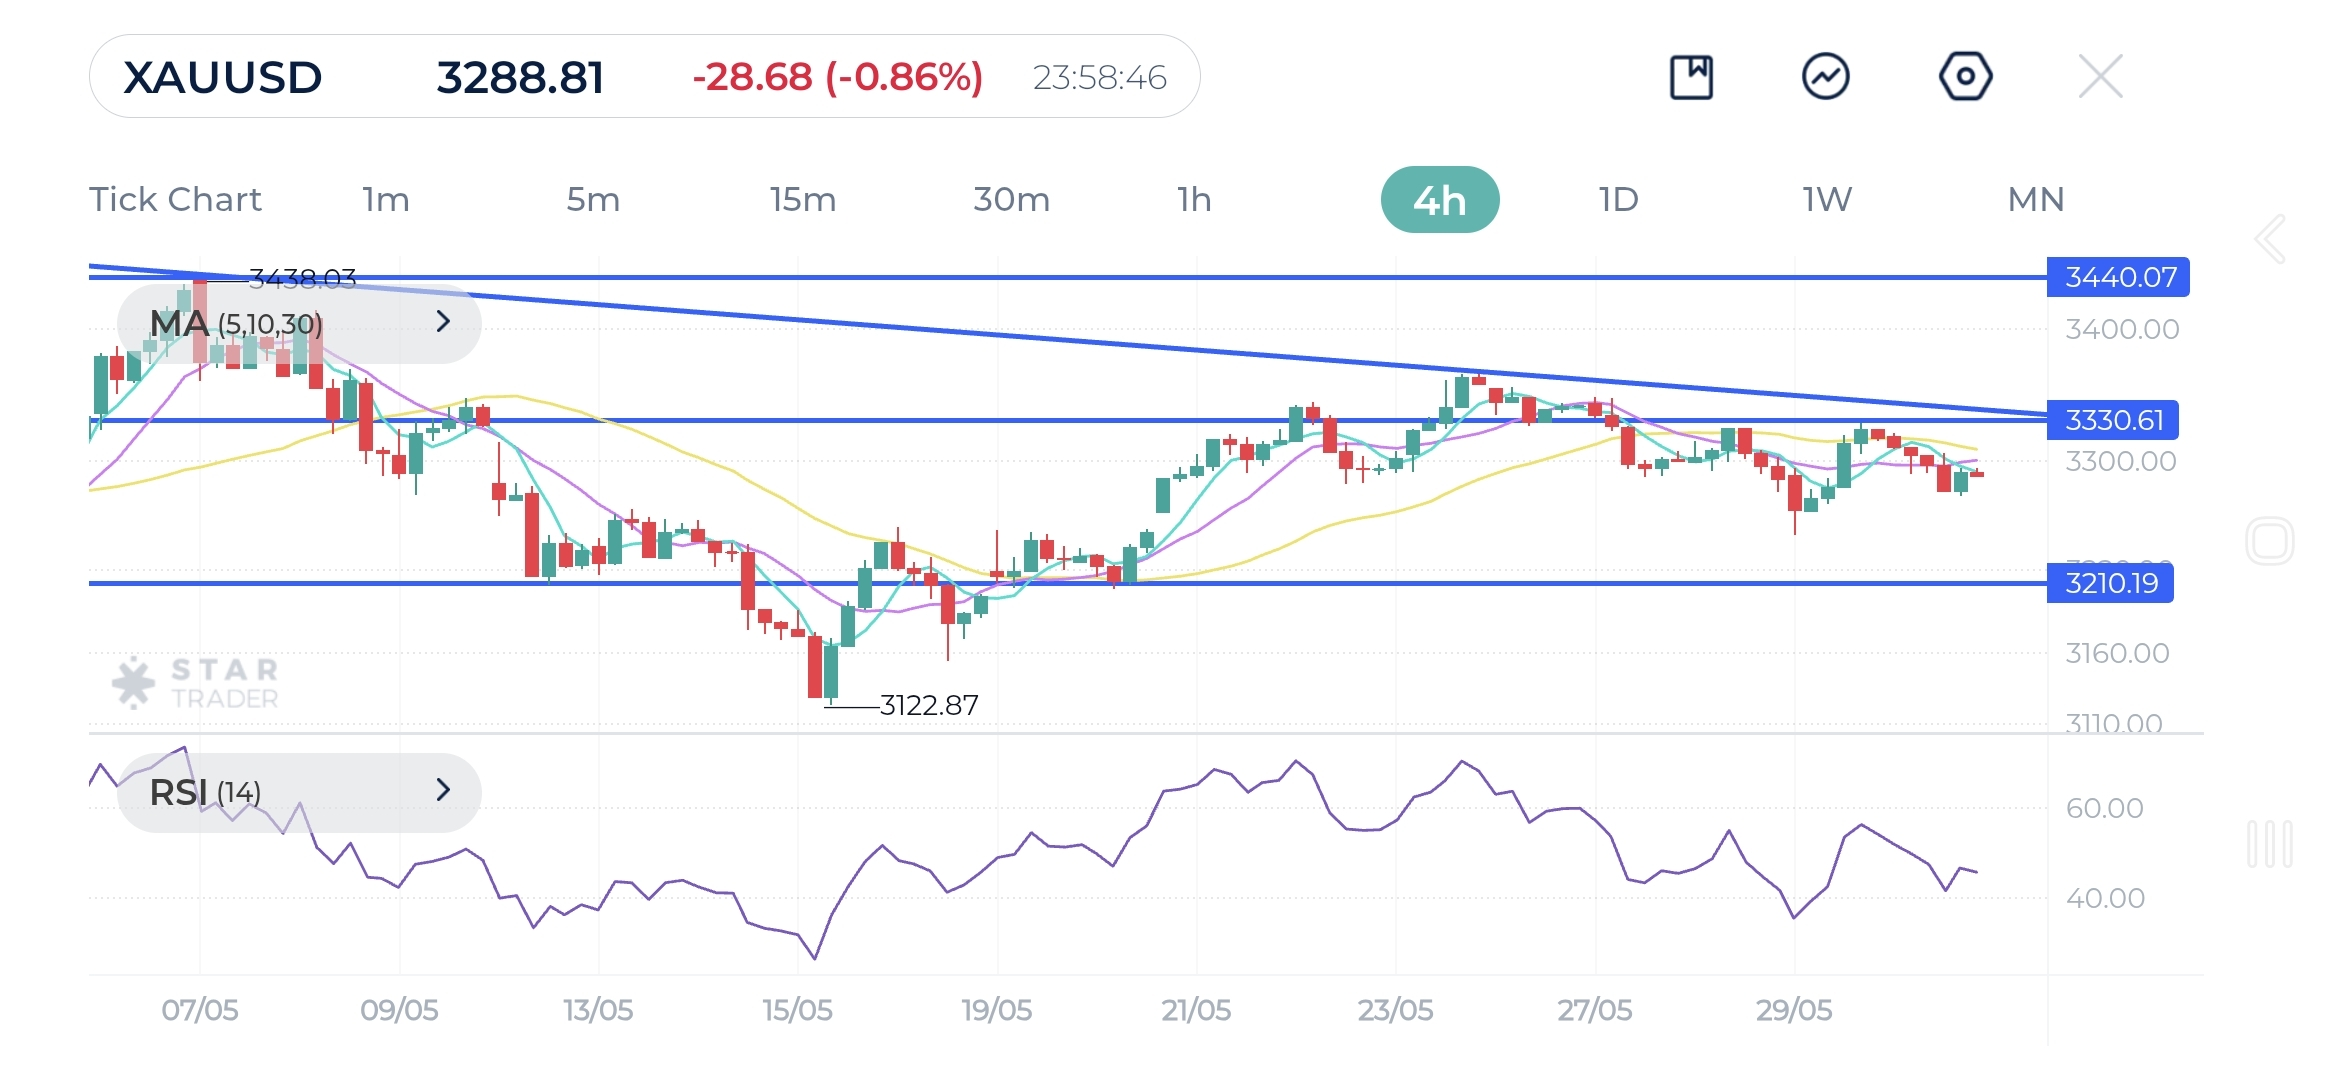Viewport: 2340px width, 1080px height.
Task: Click the Star Trader logo watermark
Action: [196, 683]
